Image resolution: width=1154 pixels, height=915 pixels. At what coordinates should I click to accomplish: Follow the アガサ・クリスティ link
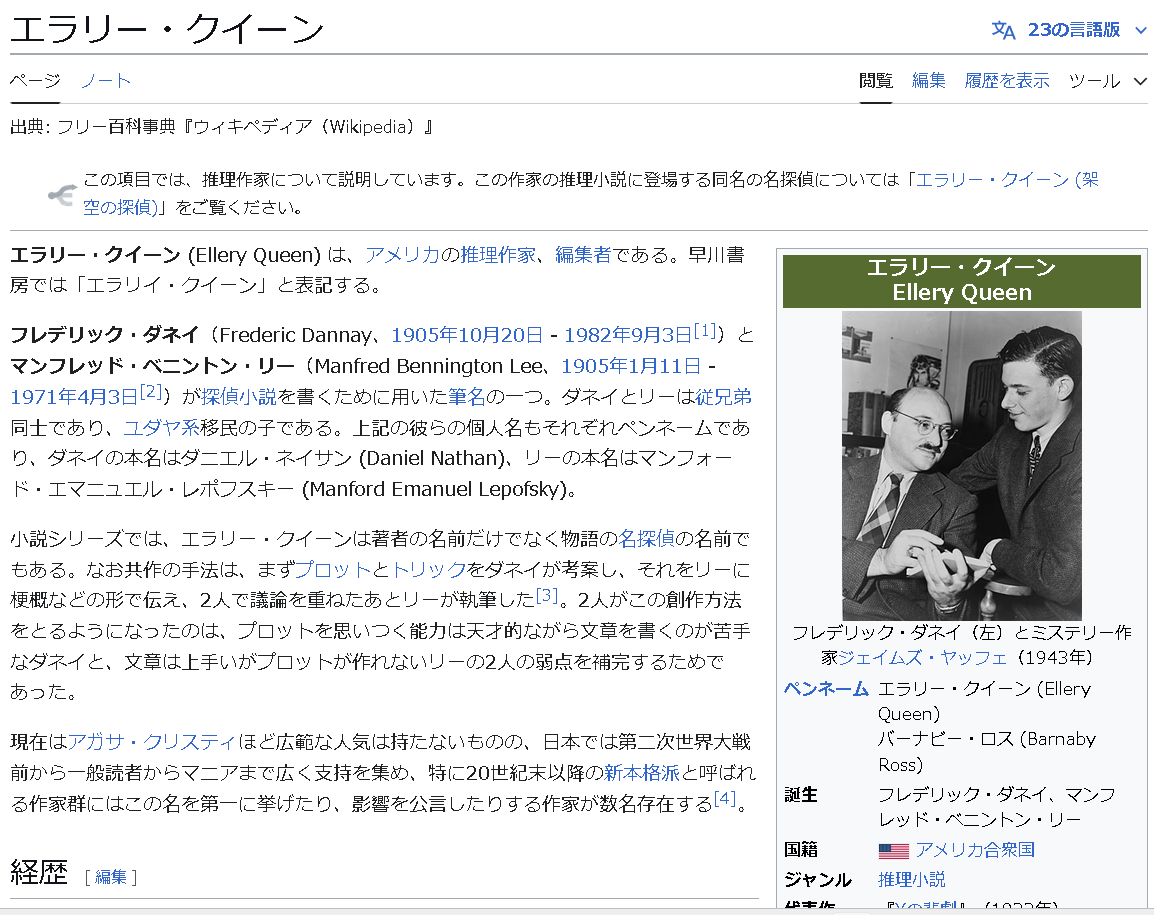[x=152, y=741]
